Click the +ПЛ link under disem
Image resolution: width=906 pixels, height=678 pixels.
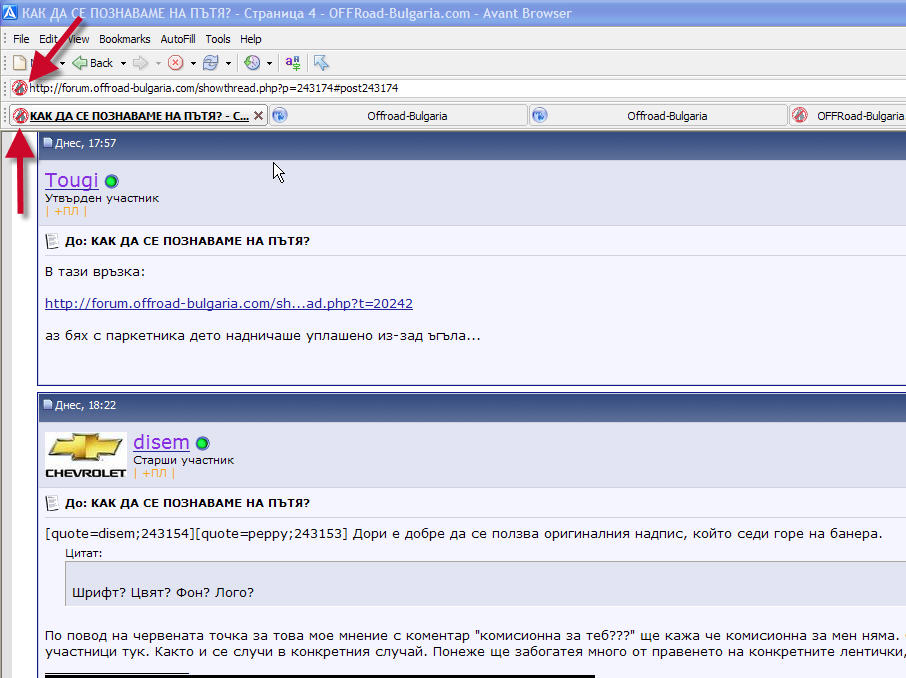click(153, 473)
